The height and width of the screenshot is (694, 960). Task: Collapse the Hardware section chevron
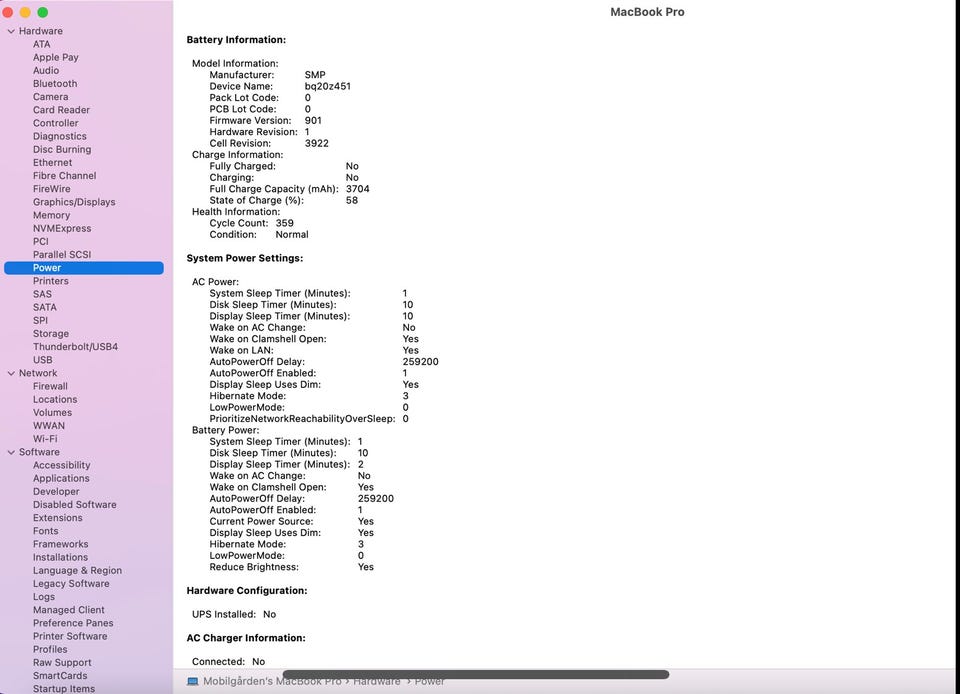(11, 31)
